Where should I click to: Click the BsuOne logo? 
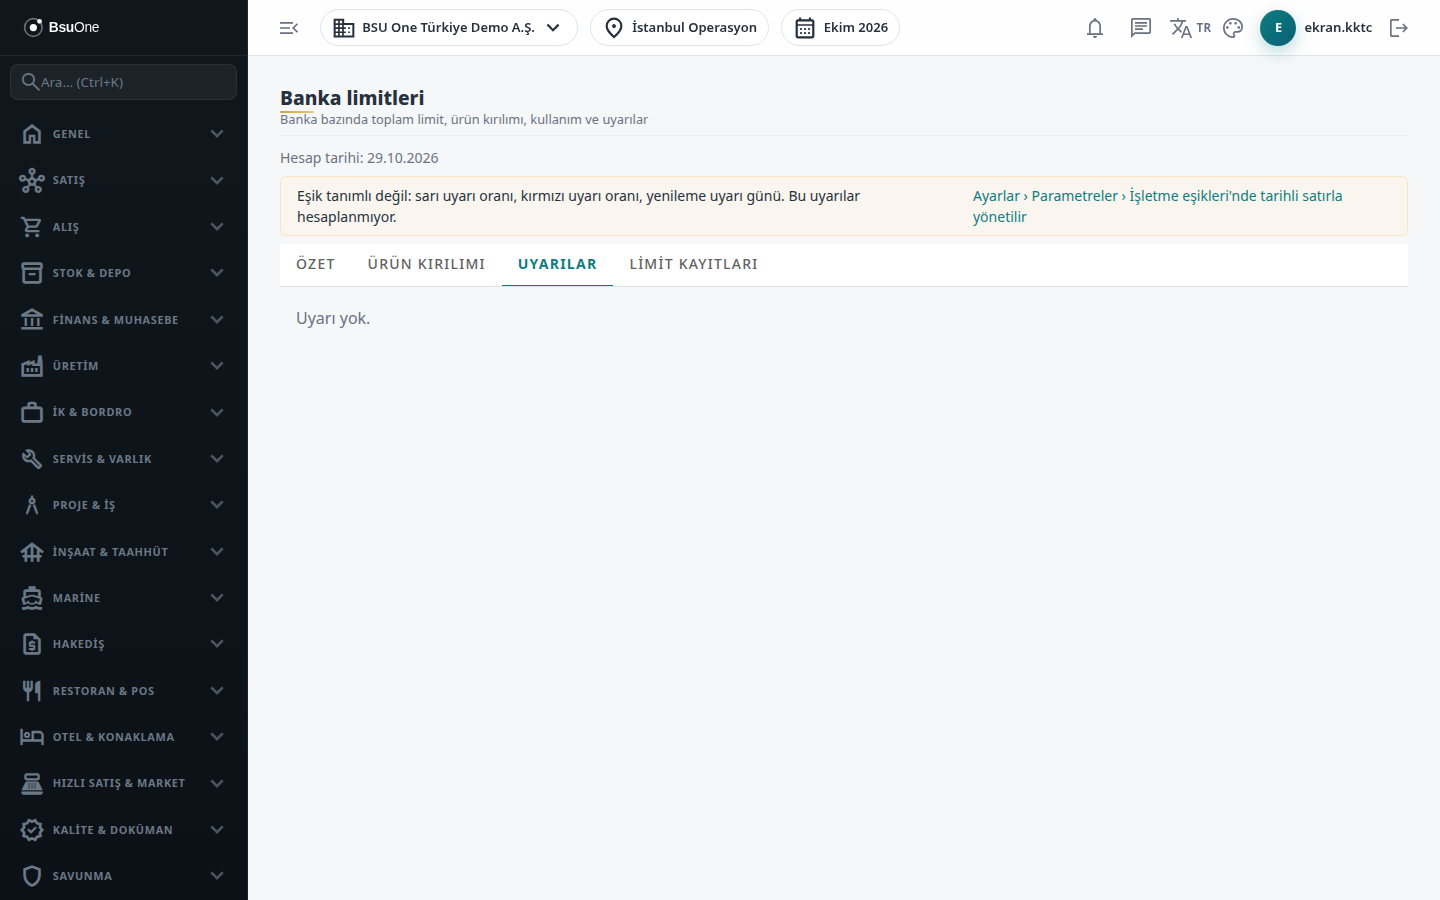pyautogui.click(x=62, y=27)
